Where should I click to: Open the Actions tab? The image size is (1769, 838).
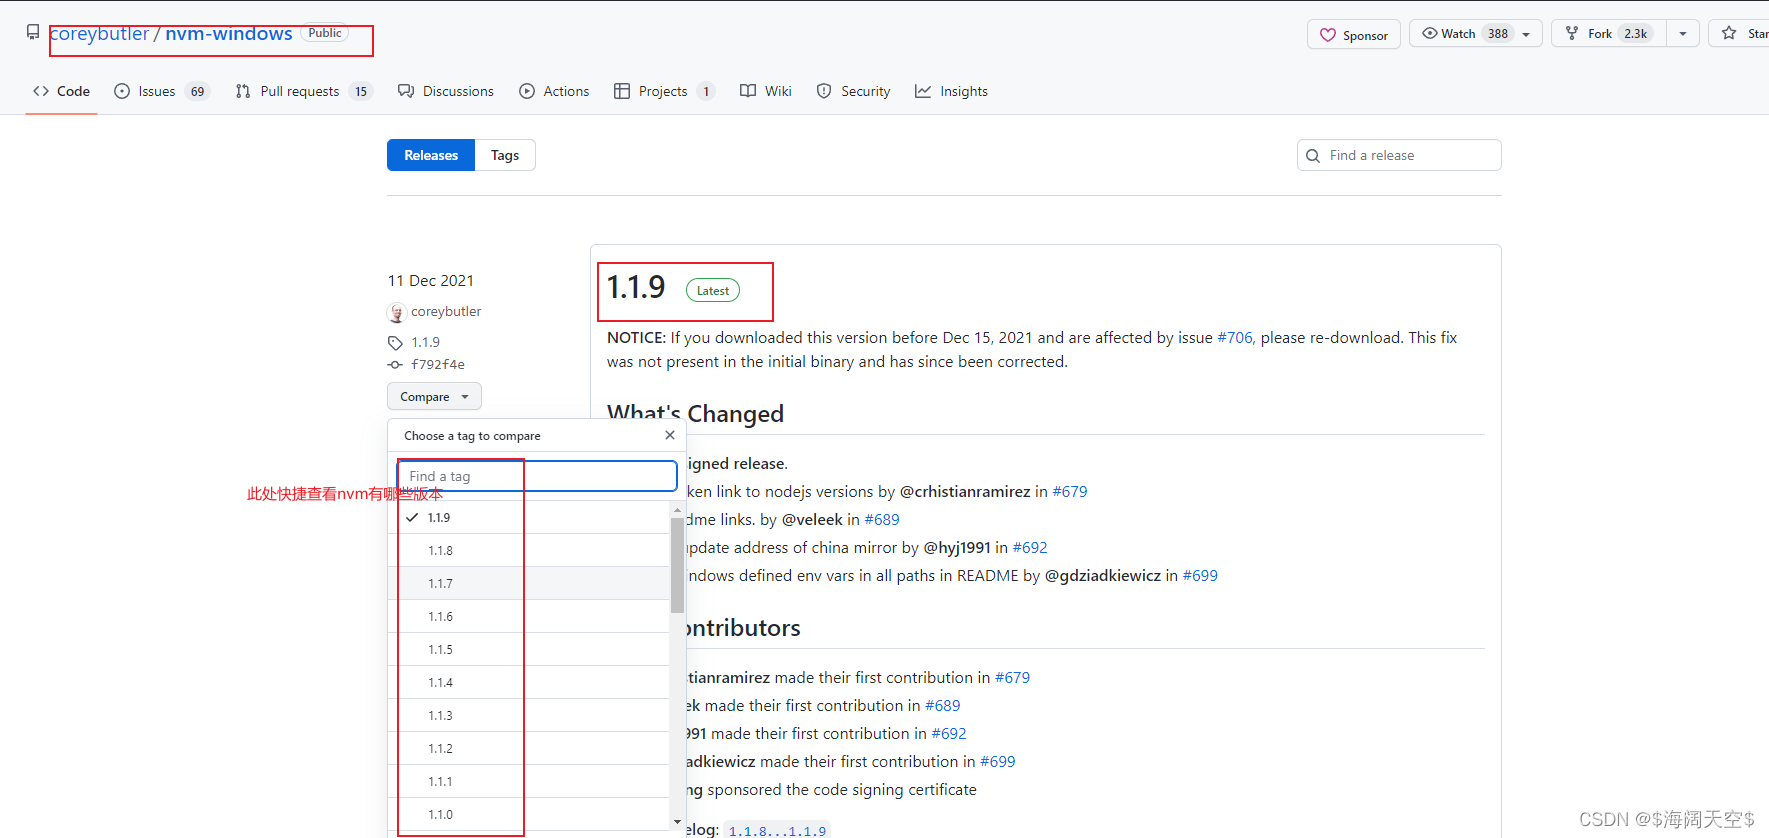tap(554, 91)
